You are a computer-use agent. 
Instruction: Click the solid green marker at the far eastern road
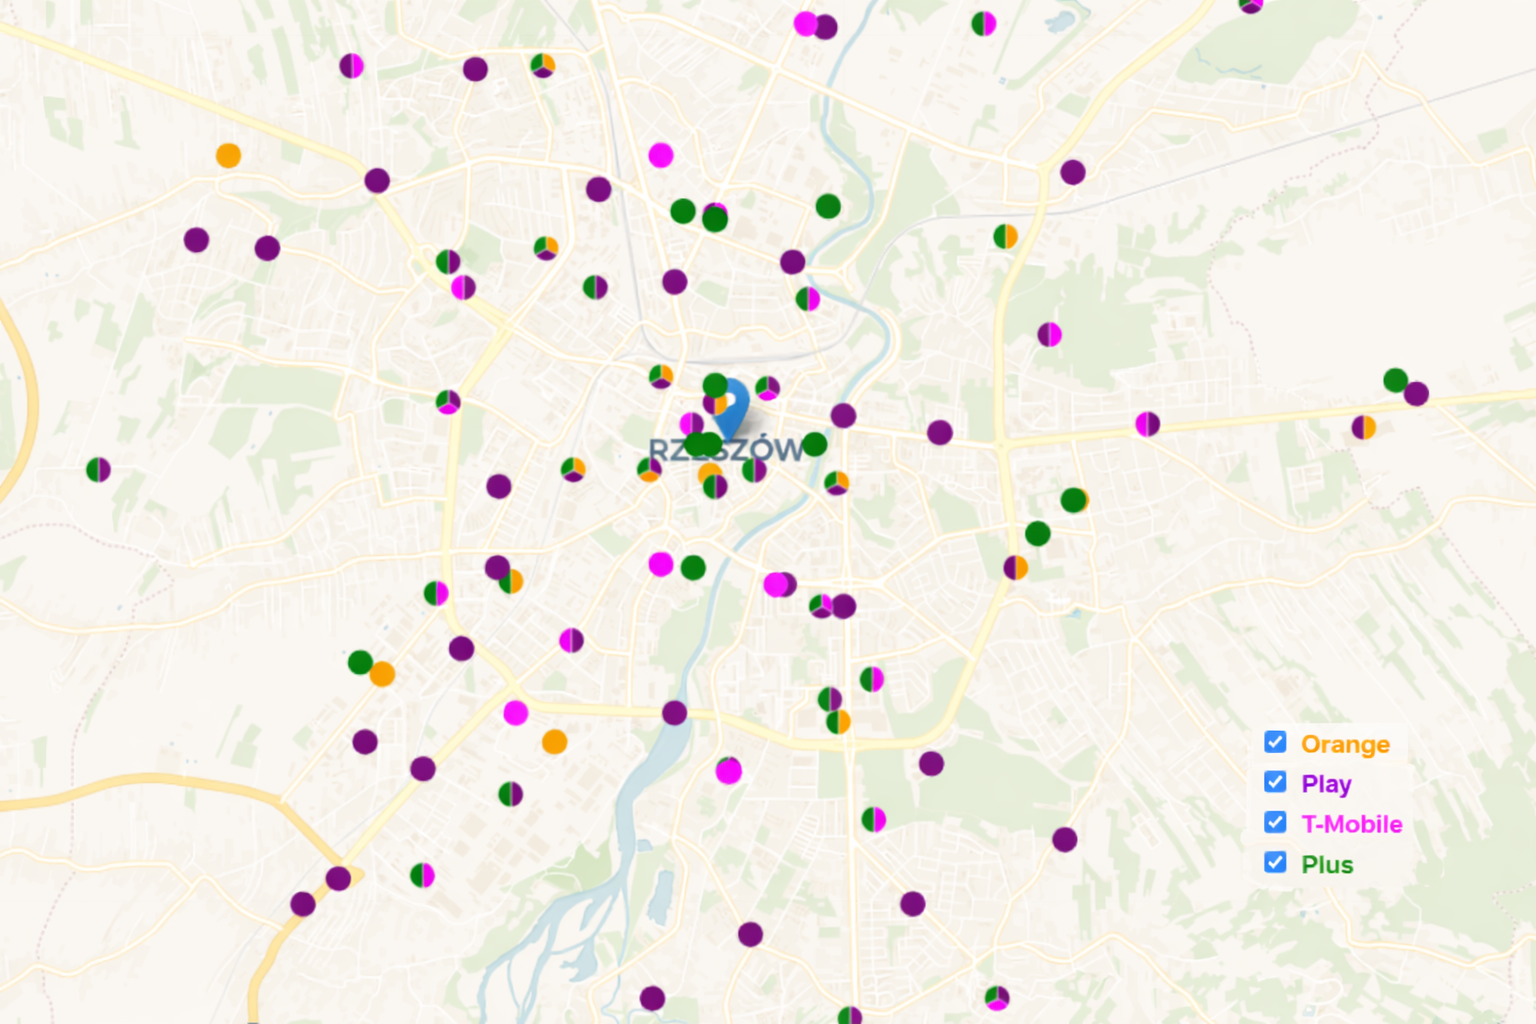click(x=1395, y=380)
